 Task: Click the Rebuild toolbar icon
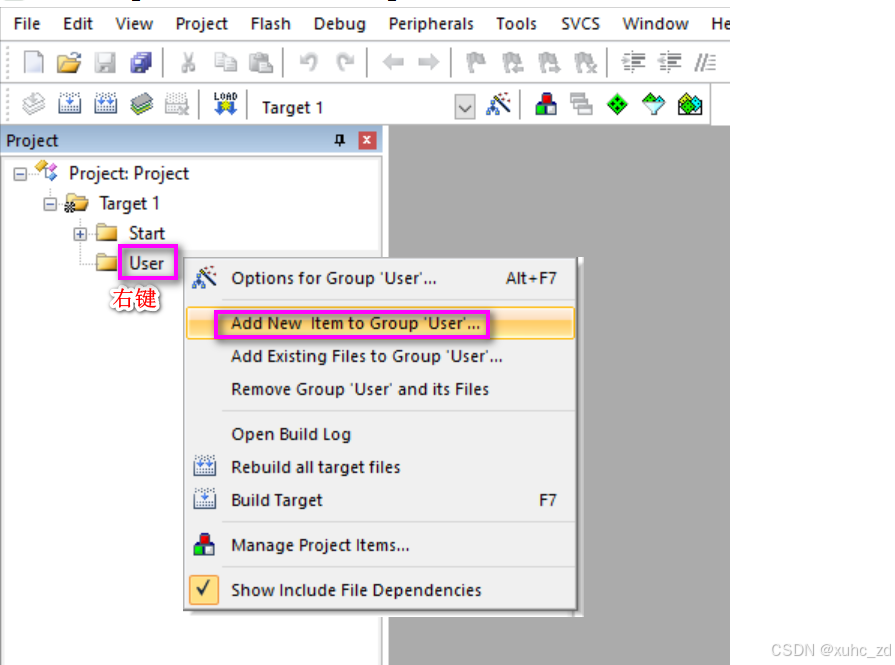tap(106, 104)
